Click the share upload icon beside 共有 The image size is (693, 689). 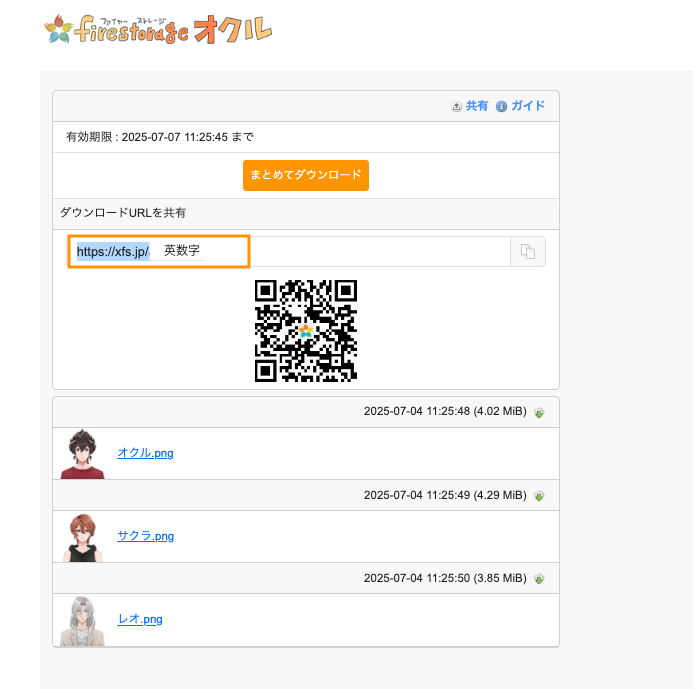tap(456, 107)
